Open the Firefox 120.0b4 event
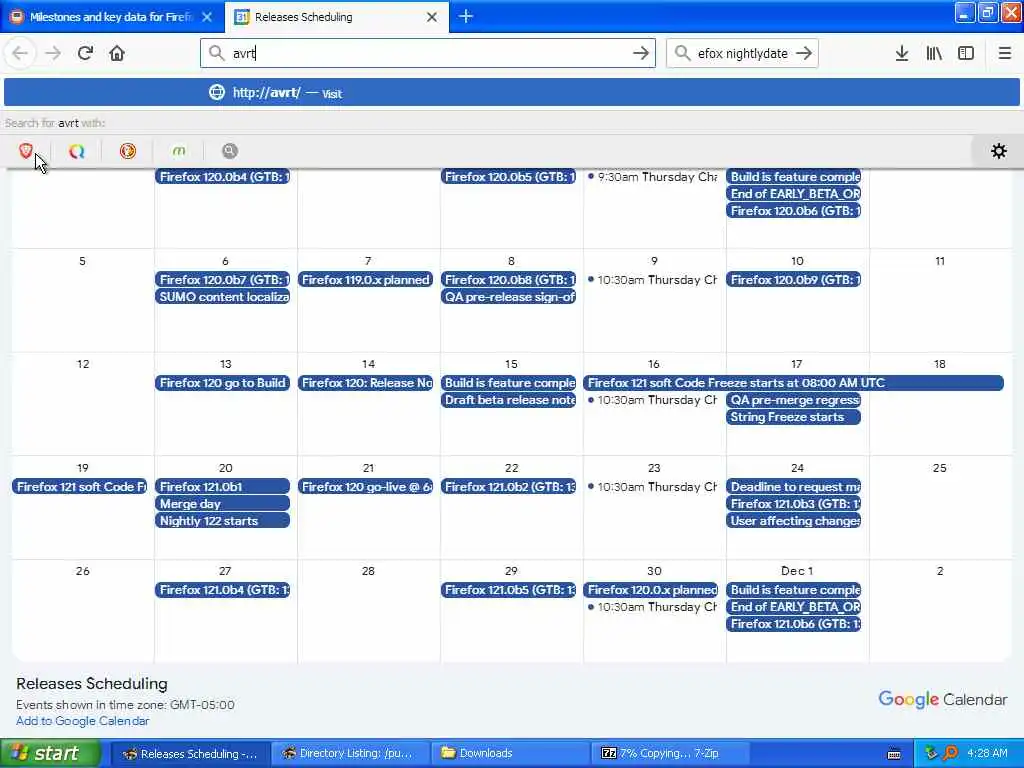 tap(223, 176)
